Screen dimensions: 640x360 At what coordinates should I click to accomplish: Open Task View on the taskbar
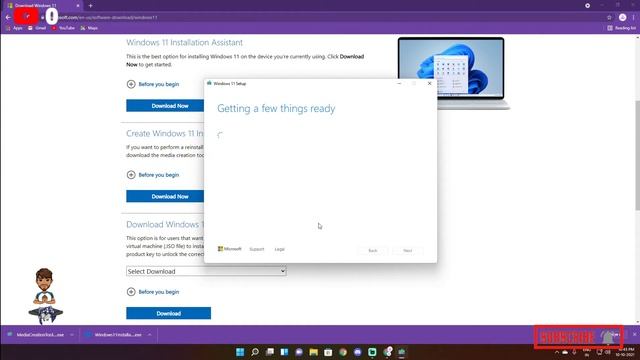(269, 352)
